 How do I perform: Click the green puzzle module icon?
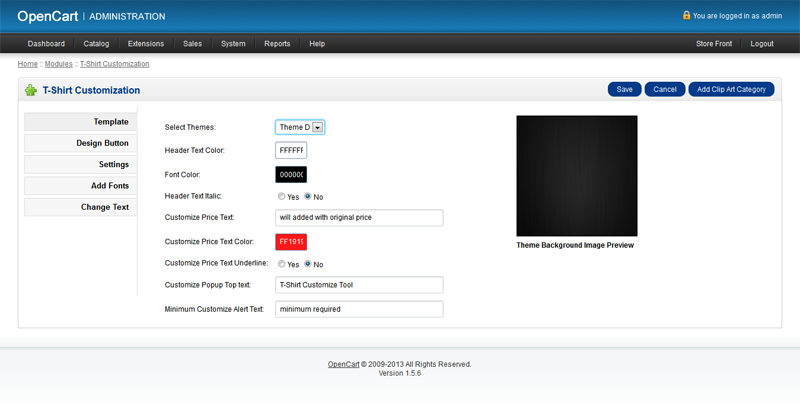31,90
